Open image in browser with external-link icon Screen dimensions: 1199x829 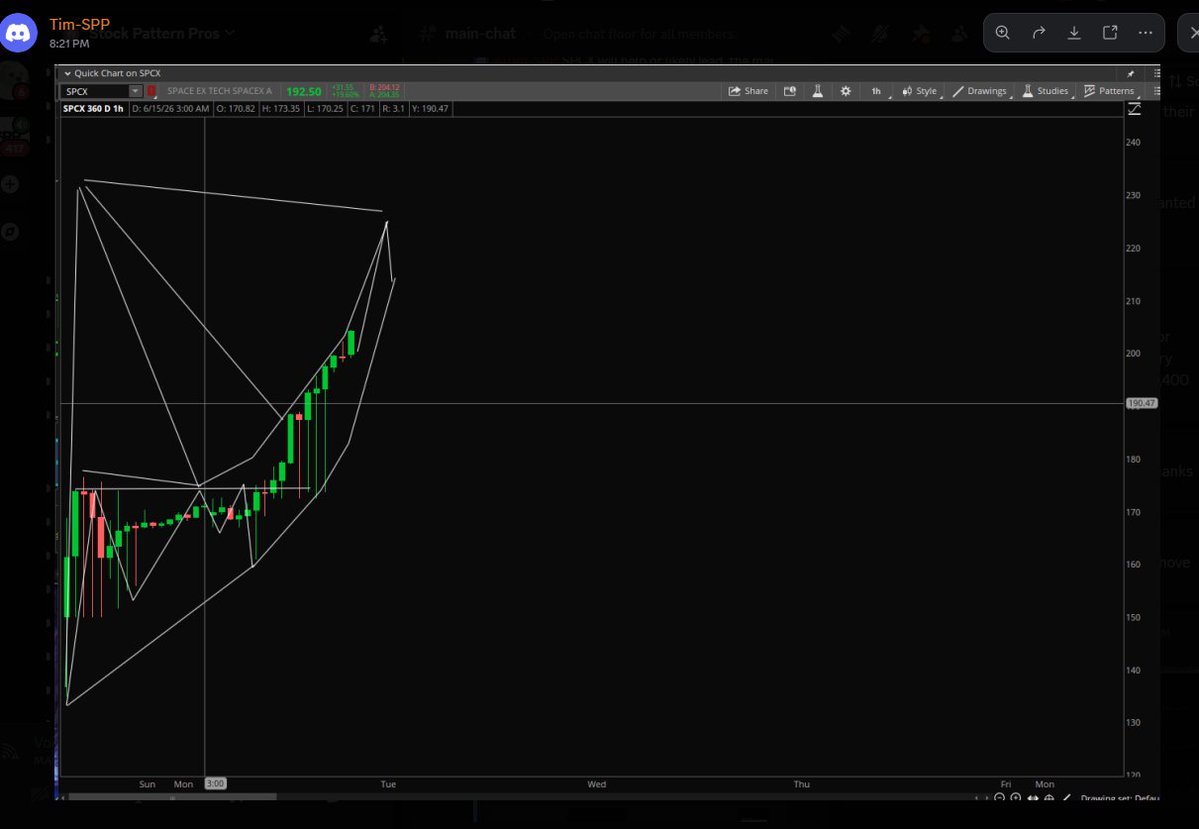1110,33
